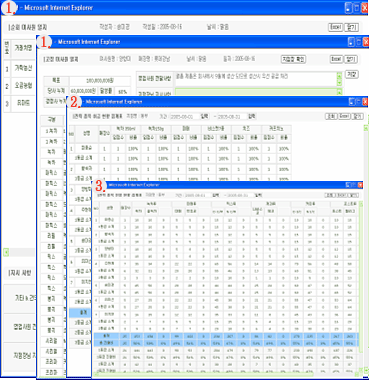Click start date field in third window
The width and height of the screenshot is (369, 381).
point(184,117)
